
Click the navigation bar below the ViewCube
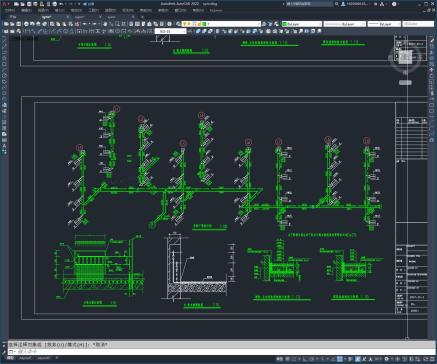pos(405,82)
